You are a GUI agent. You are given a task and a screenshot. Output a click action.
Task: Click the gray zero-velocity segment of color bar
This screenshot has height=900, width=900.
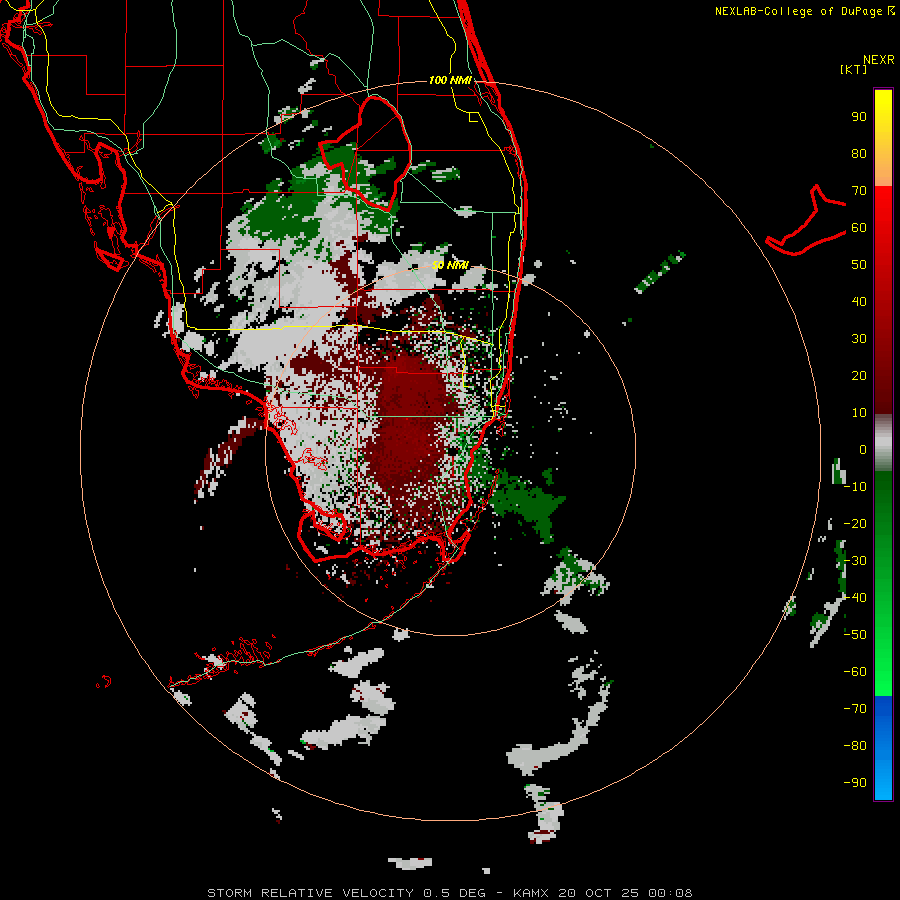coord(883,443)
